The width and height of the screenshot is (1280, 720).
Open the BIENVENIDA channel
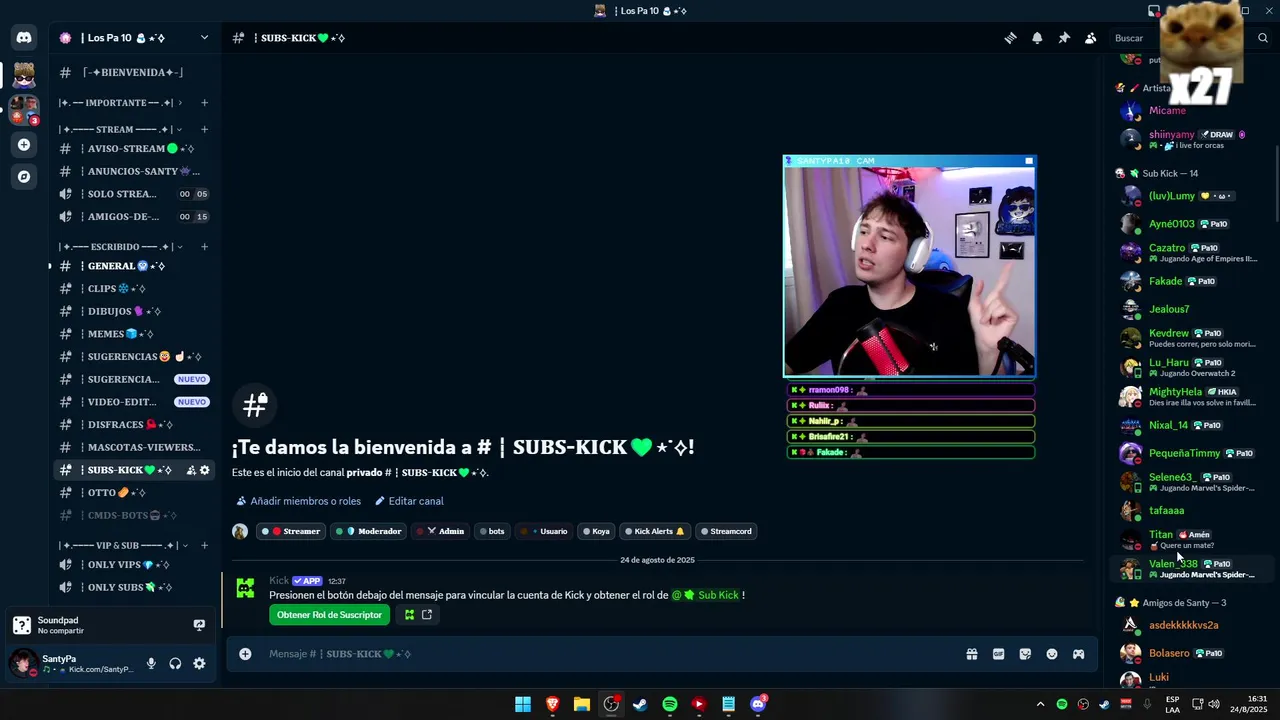pyautogui.click(x=133, y=73)
